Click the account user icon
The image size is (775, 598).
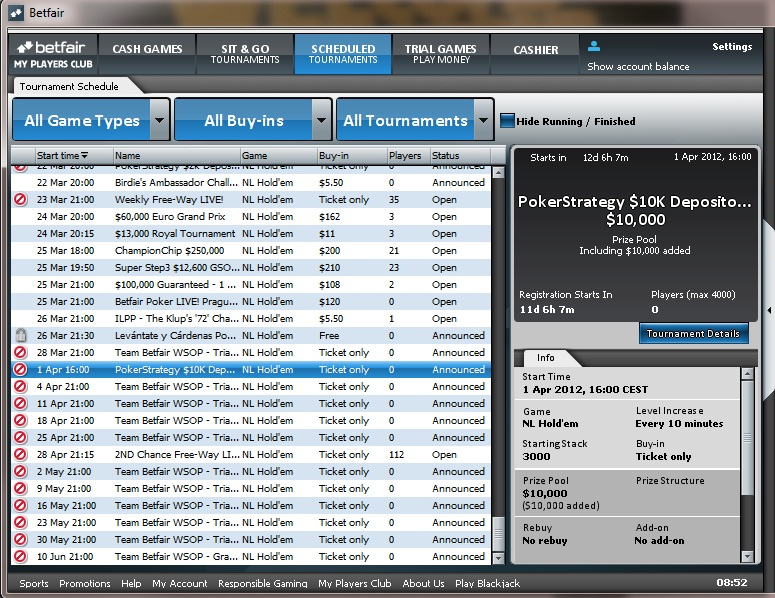(x=594, y=46)
